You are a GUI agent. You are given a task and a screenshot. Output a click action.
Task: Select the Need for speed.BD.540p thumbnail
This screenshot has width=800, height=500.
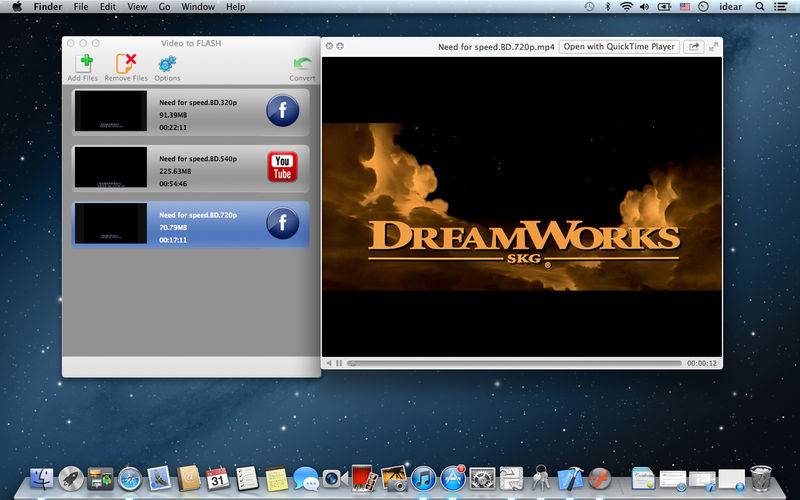(111, 167)
